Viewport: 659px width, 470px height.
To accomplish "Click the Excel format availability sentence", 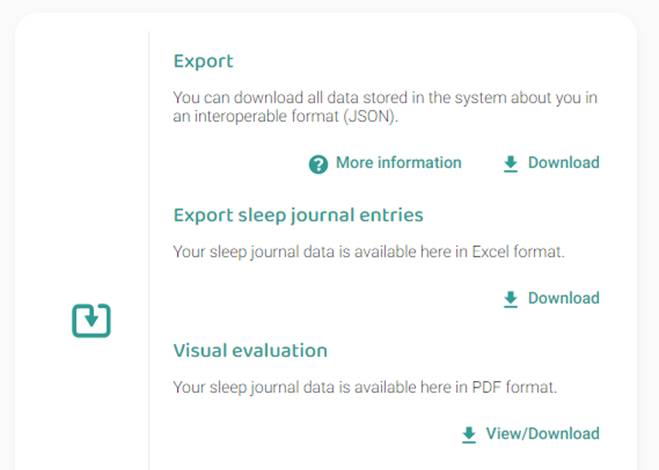I will coord(369,252).
